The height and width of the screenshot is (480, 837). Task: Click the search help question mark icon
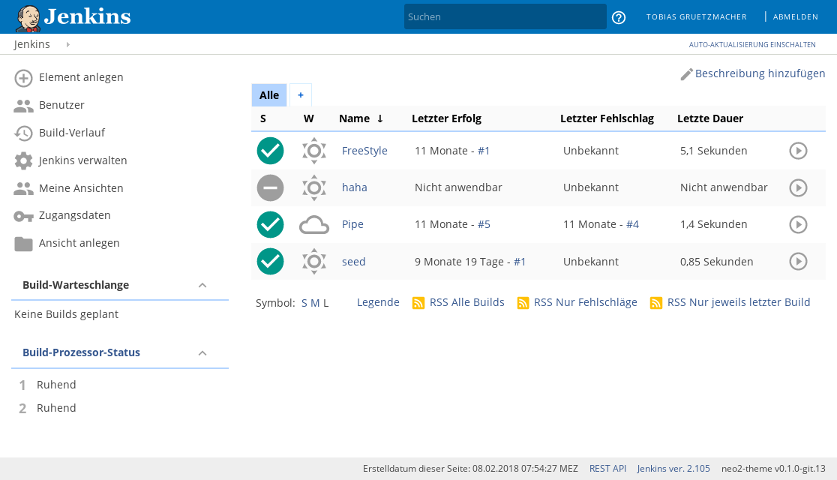pos(618,17)
